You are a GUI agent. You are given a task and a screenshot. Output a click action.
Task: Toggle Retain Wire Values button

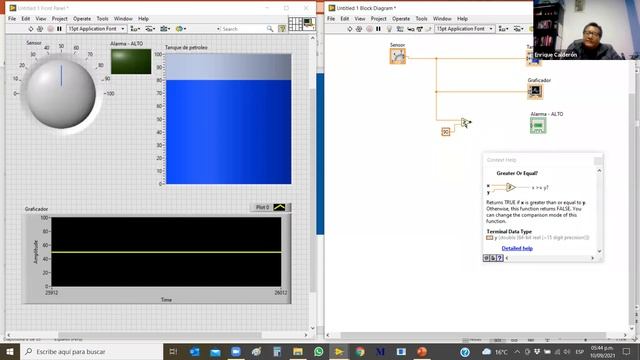point(400,29)
